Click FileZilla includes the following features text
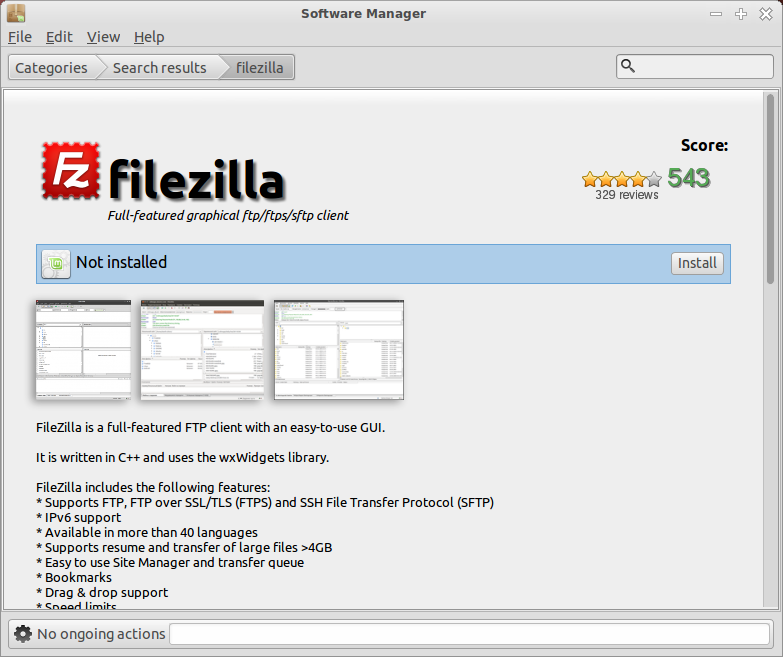This screenshot has width=783, height=657. tap(153, 487)
